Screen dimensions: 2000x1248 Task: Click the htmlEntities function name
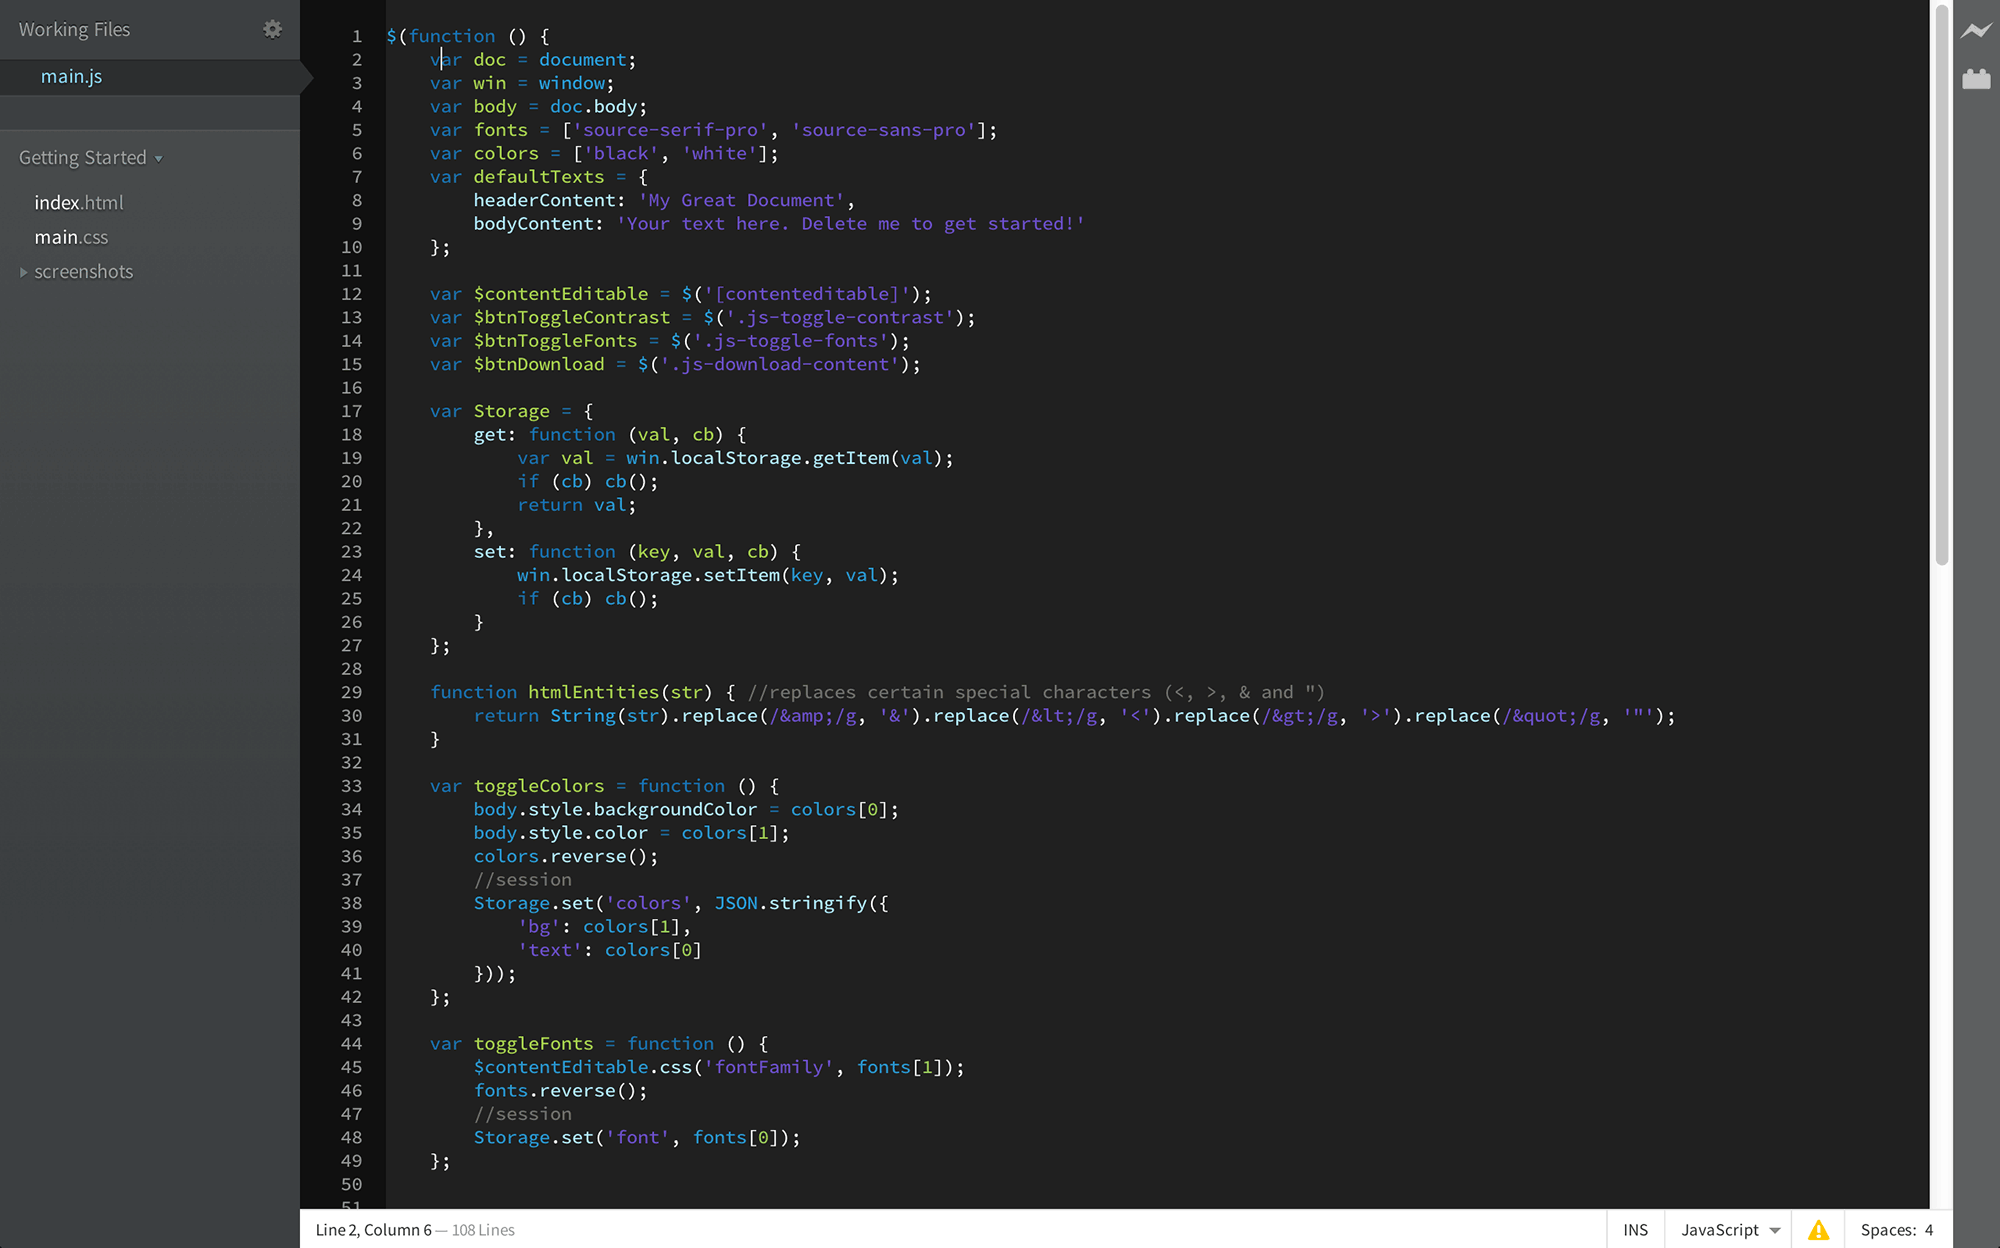pos(593,692)
